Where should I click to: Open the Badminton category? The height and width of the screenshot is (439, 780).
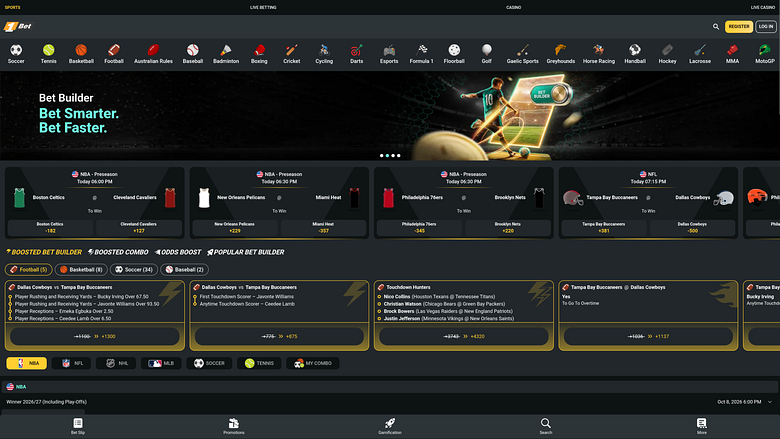[x=226, y=54]
